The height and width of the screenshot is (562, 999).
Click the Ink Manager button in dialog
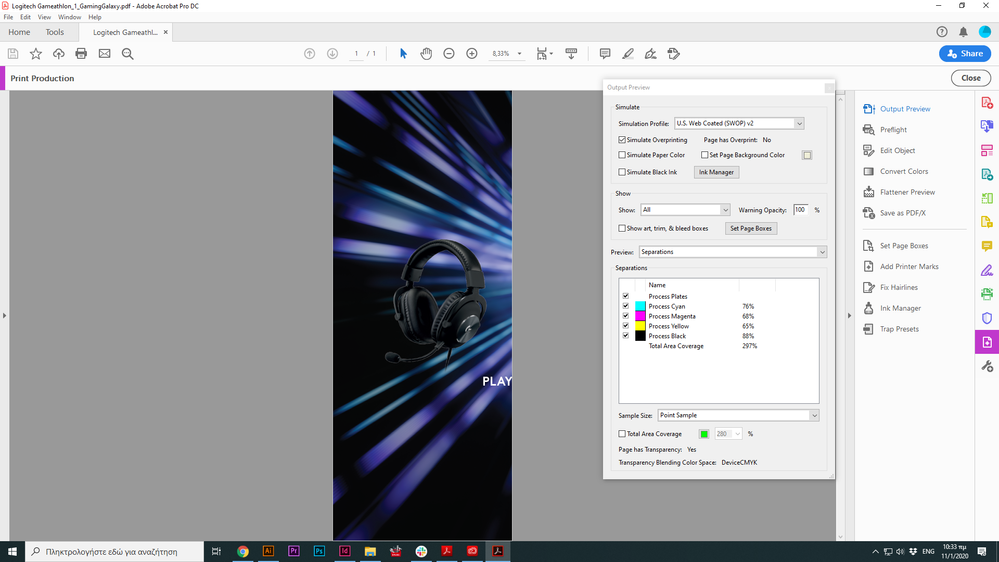[x=716, y=172]
